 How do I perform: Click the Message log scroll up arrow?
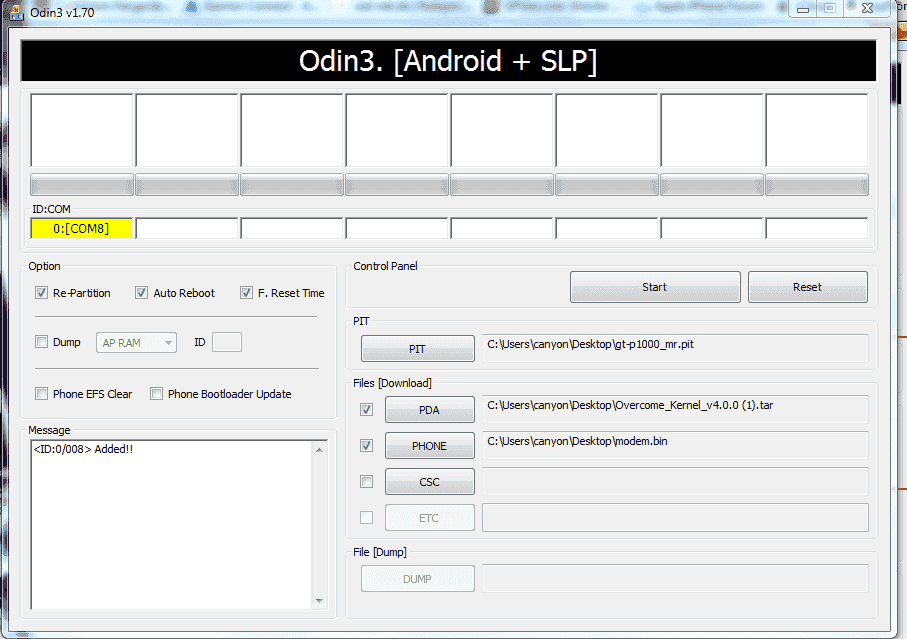point(319,449)
